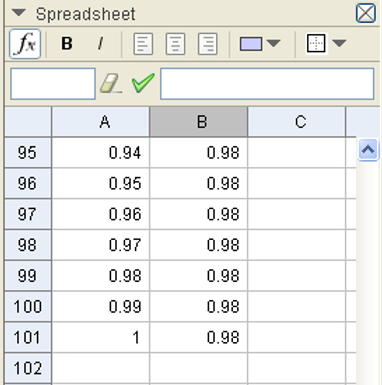The image size is (382, 385).
Task: Select row header 96
Action: (28, 183)
